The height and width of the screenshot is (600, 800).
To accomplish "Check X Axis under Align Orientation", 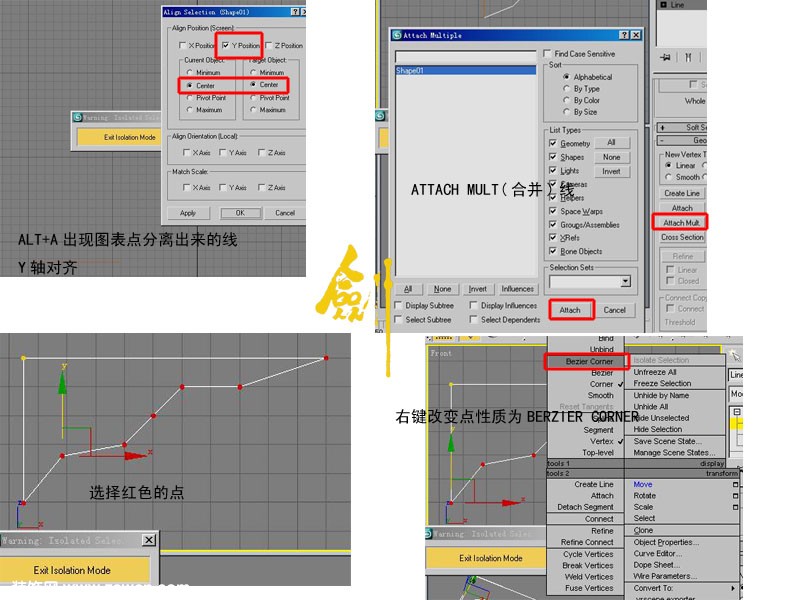I will point(186,153).
